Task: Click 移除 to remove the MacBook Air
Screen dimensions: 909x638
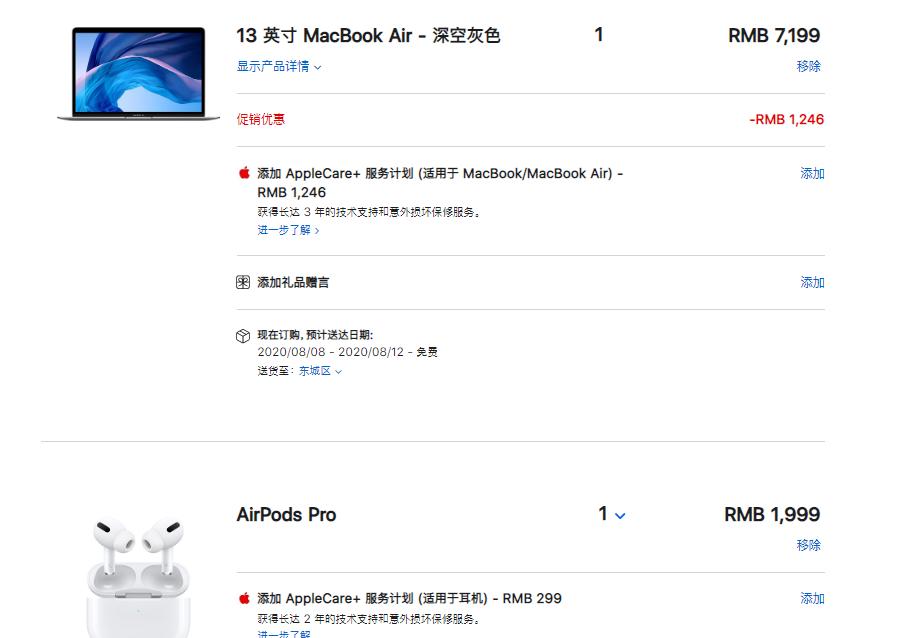Action: coord(810,67)
